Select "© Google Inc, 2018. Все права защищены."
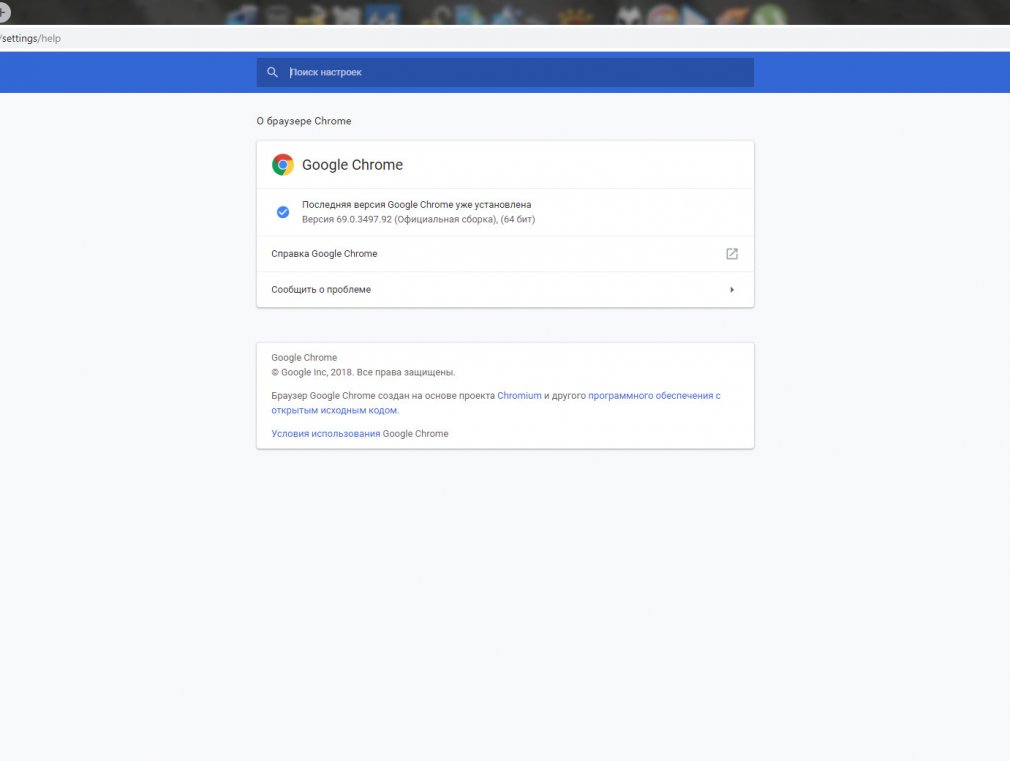Viewport: 1010px width, 761px height. pos(363,372)
